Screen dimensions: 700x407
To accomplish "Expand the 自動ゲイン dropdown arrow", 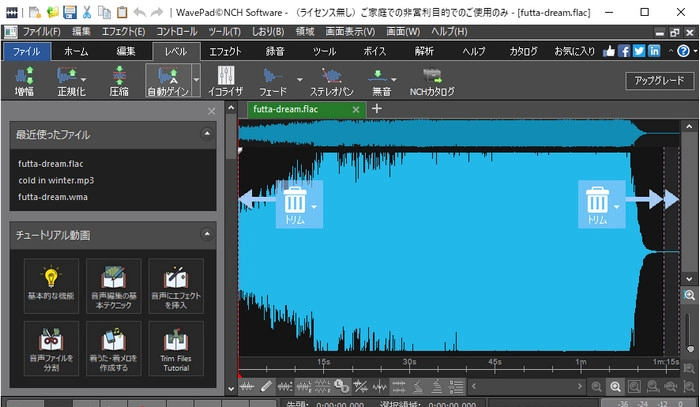I will (x=196, y=77).
